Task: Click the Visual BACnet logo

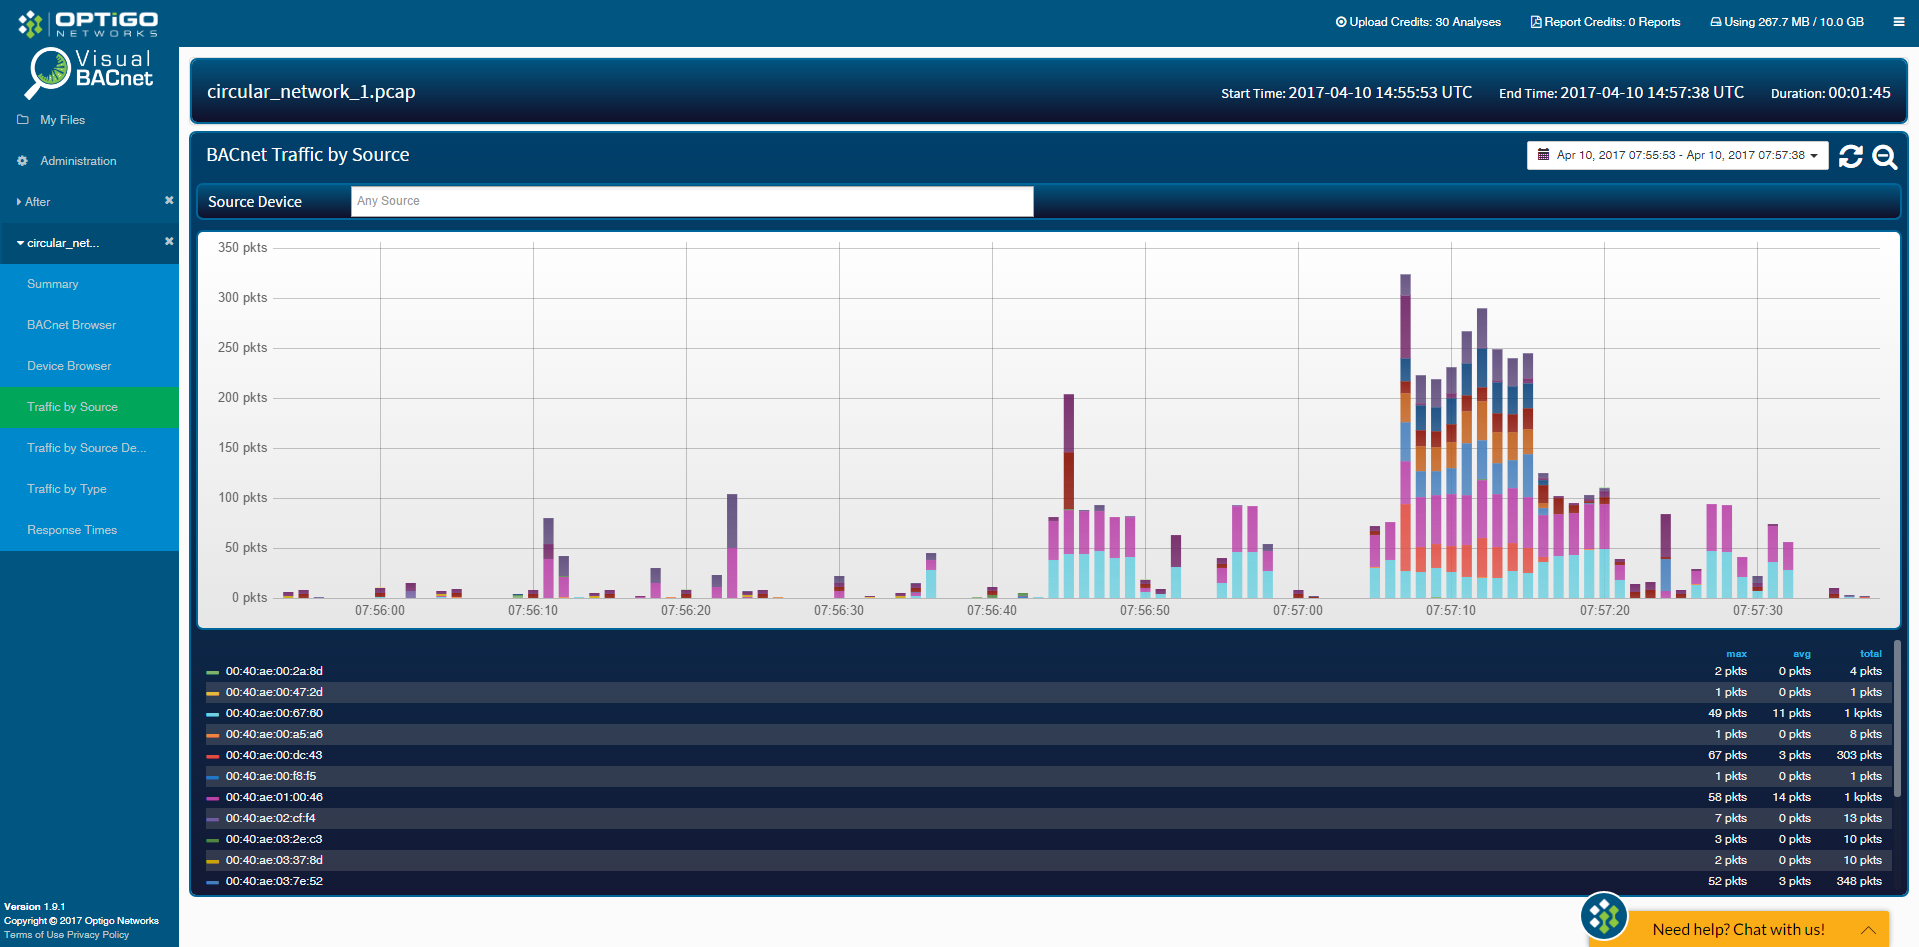Action: [90, 72]
